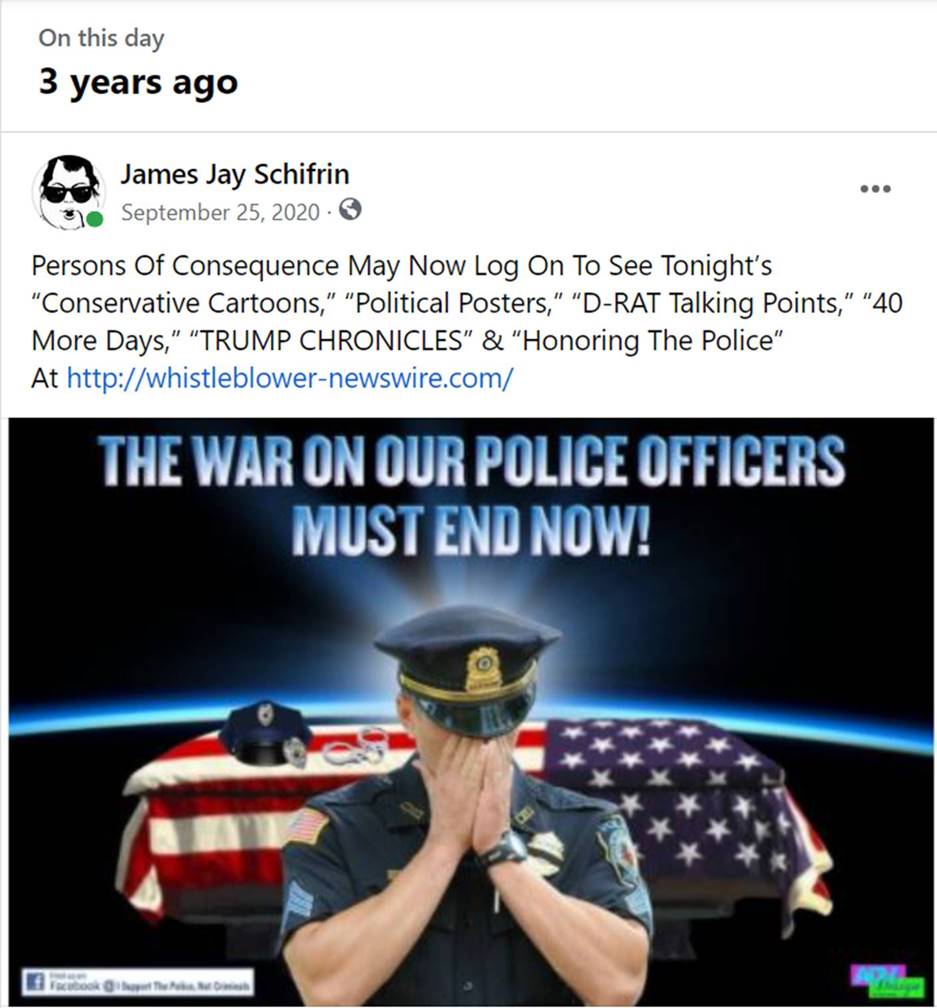Click the green online status dot

[x=94, y=219]
